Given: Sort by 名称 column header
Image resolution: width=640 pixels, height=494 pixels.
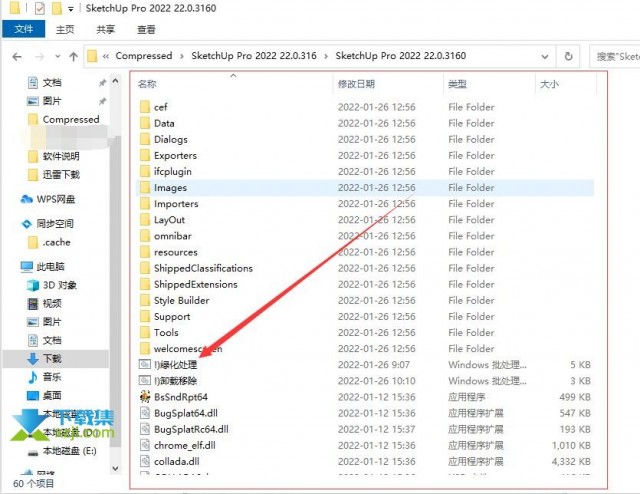Looking at the screenshot, I should (x=147, y=84).
